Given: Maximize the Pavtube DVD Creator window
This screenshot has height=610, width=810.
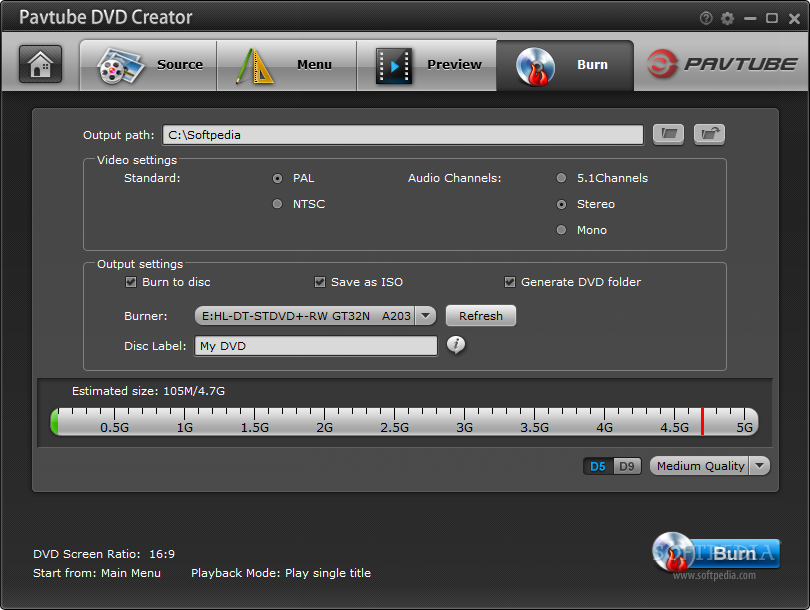Looking at the screenshot, I should tap(772, 19).
